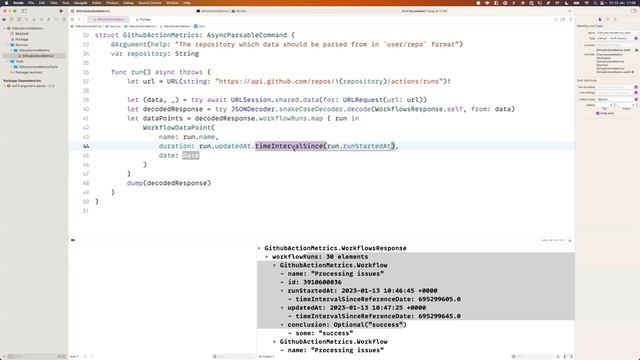The height and width of the screenshot is (360, 640).
Task: Click the library plus button in toolbar
Action: [x=569, y=11]
